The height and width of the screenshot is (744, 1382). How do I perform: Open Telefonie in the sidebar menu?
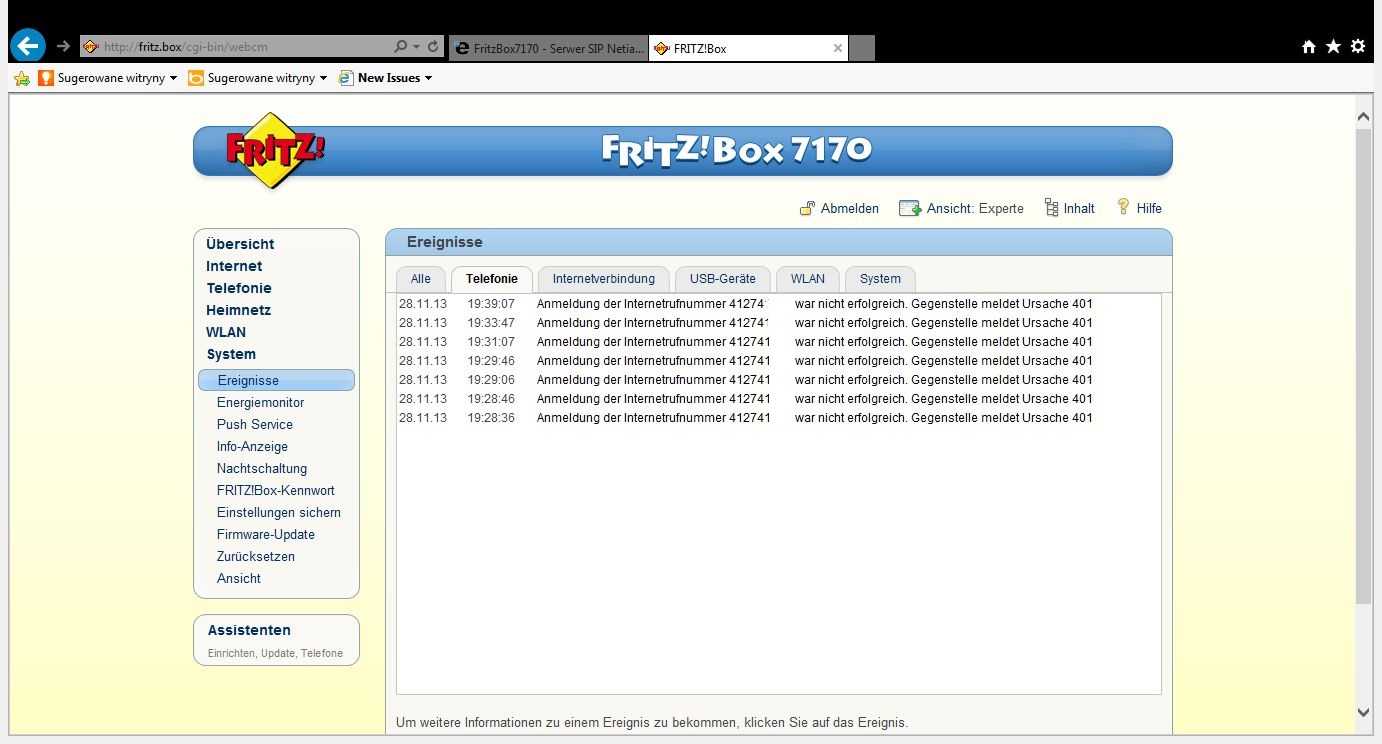tap(239, 288)
